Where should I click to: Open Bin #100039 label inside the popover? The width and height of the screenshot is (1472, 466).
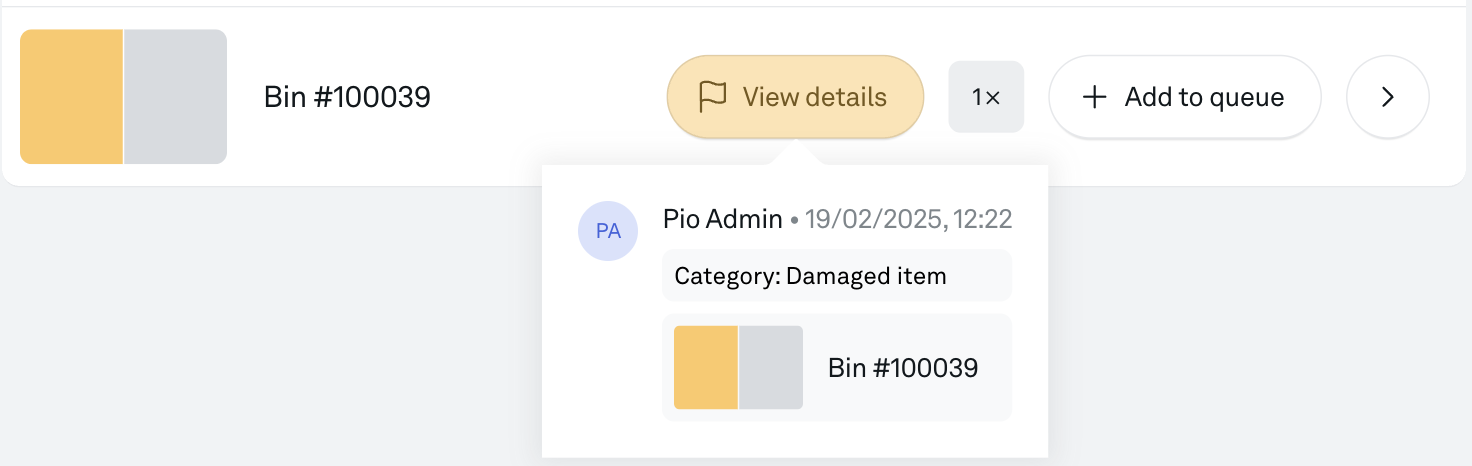tap(903, 368)
